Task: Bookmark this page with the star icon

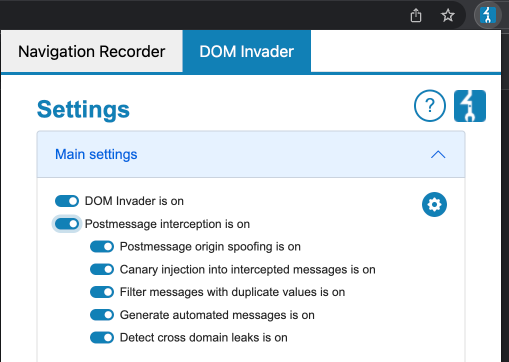Action: pos(447,15)
